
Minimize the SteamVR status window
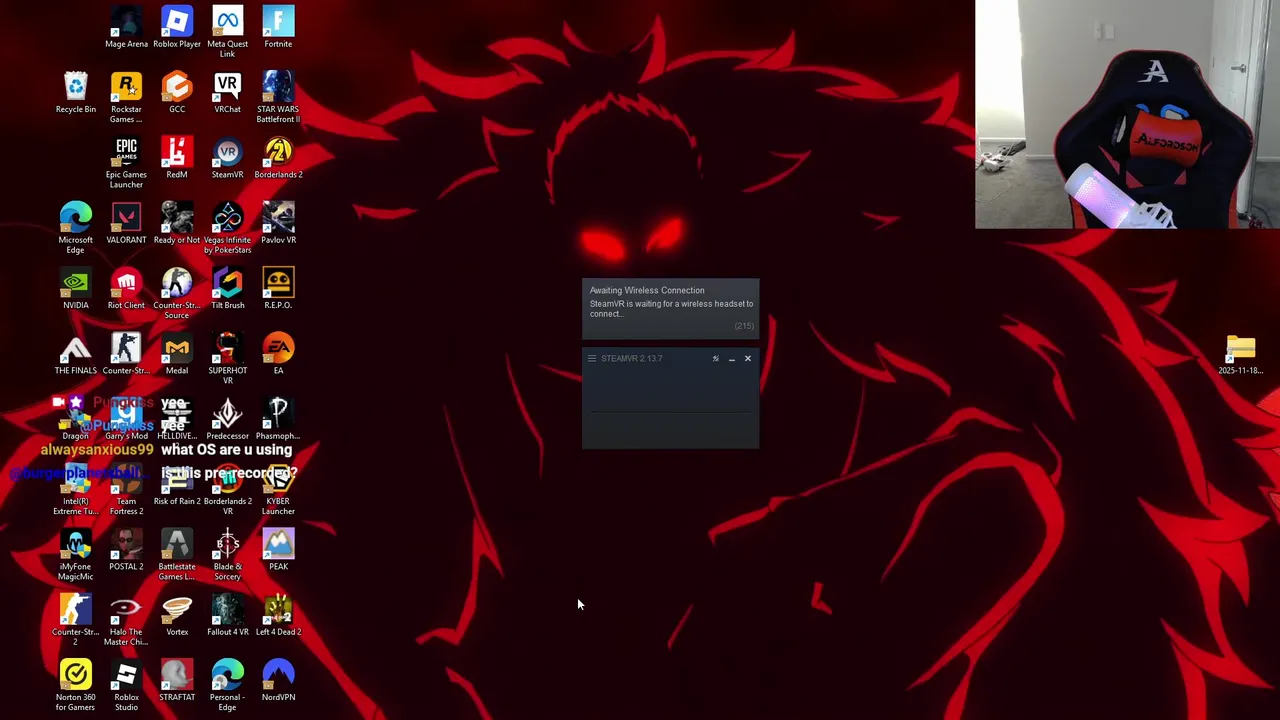click(731, 358)
